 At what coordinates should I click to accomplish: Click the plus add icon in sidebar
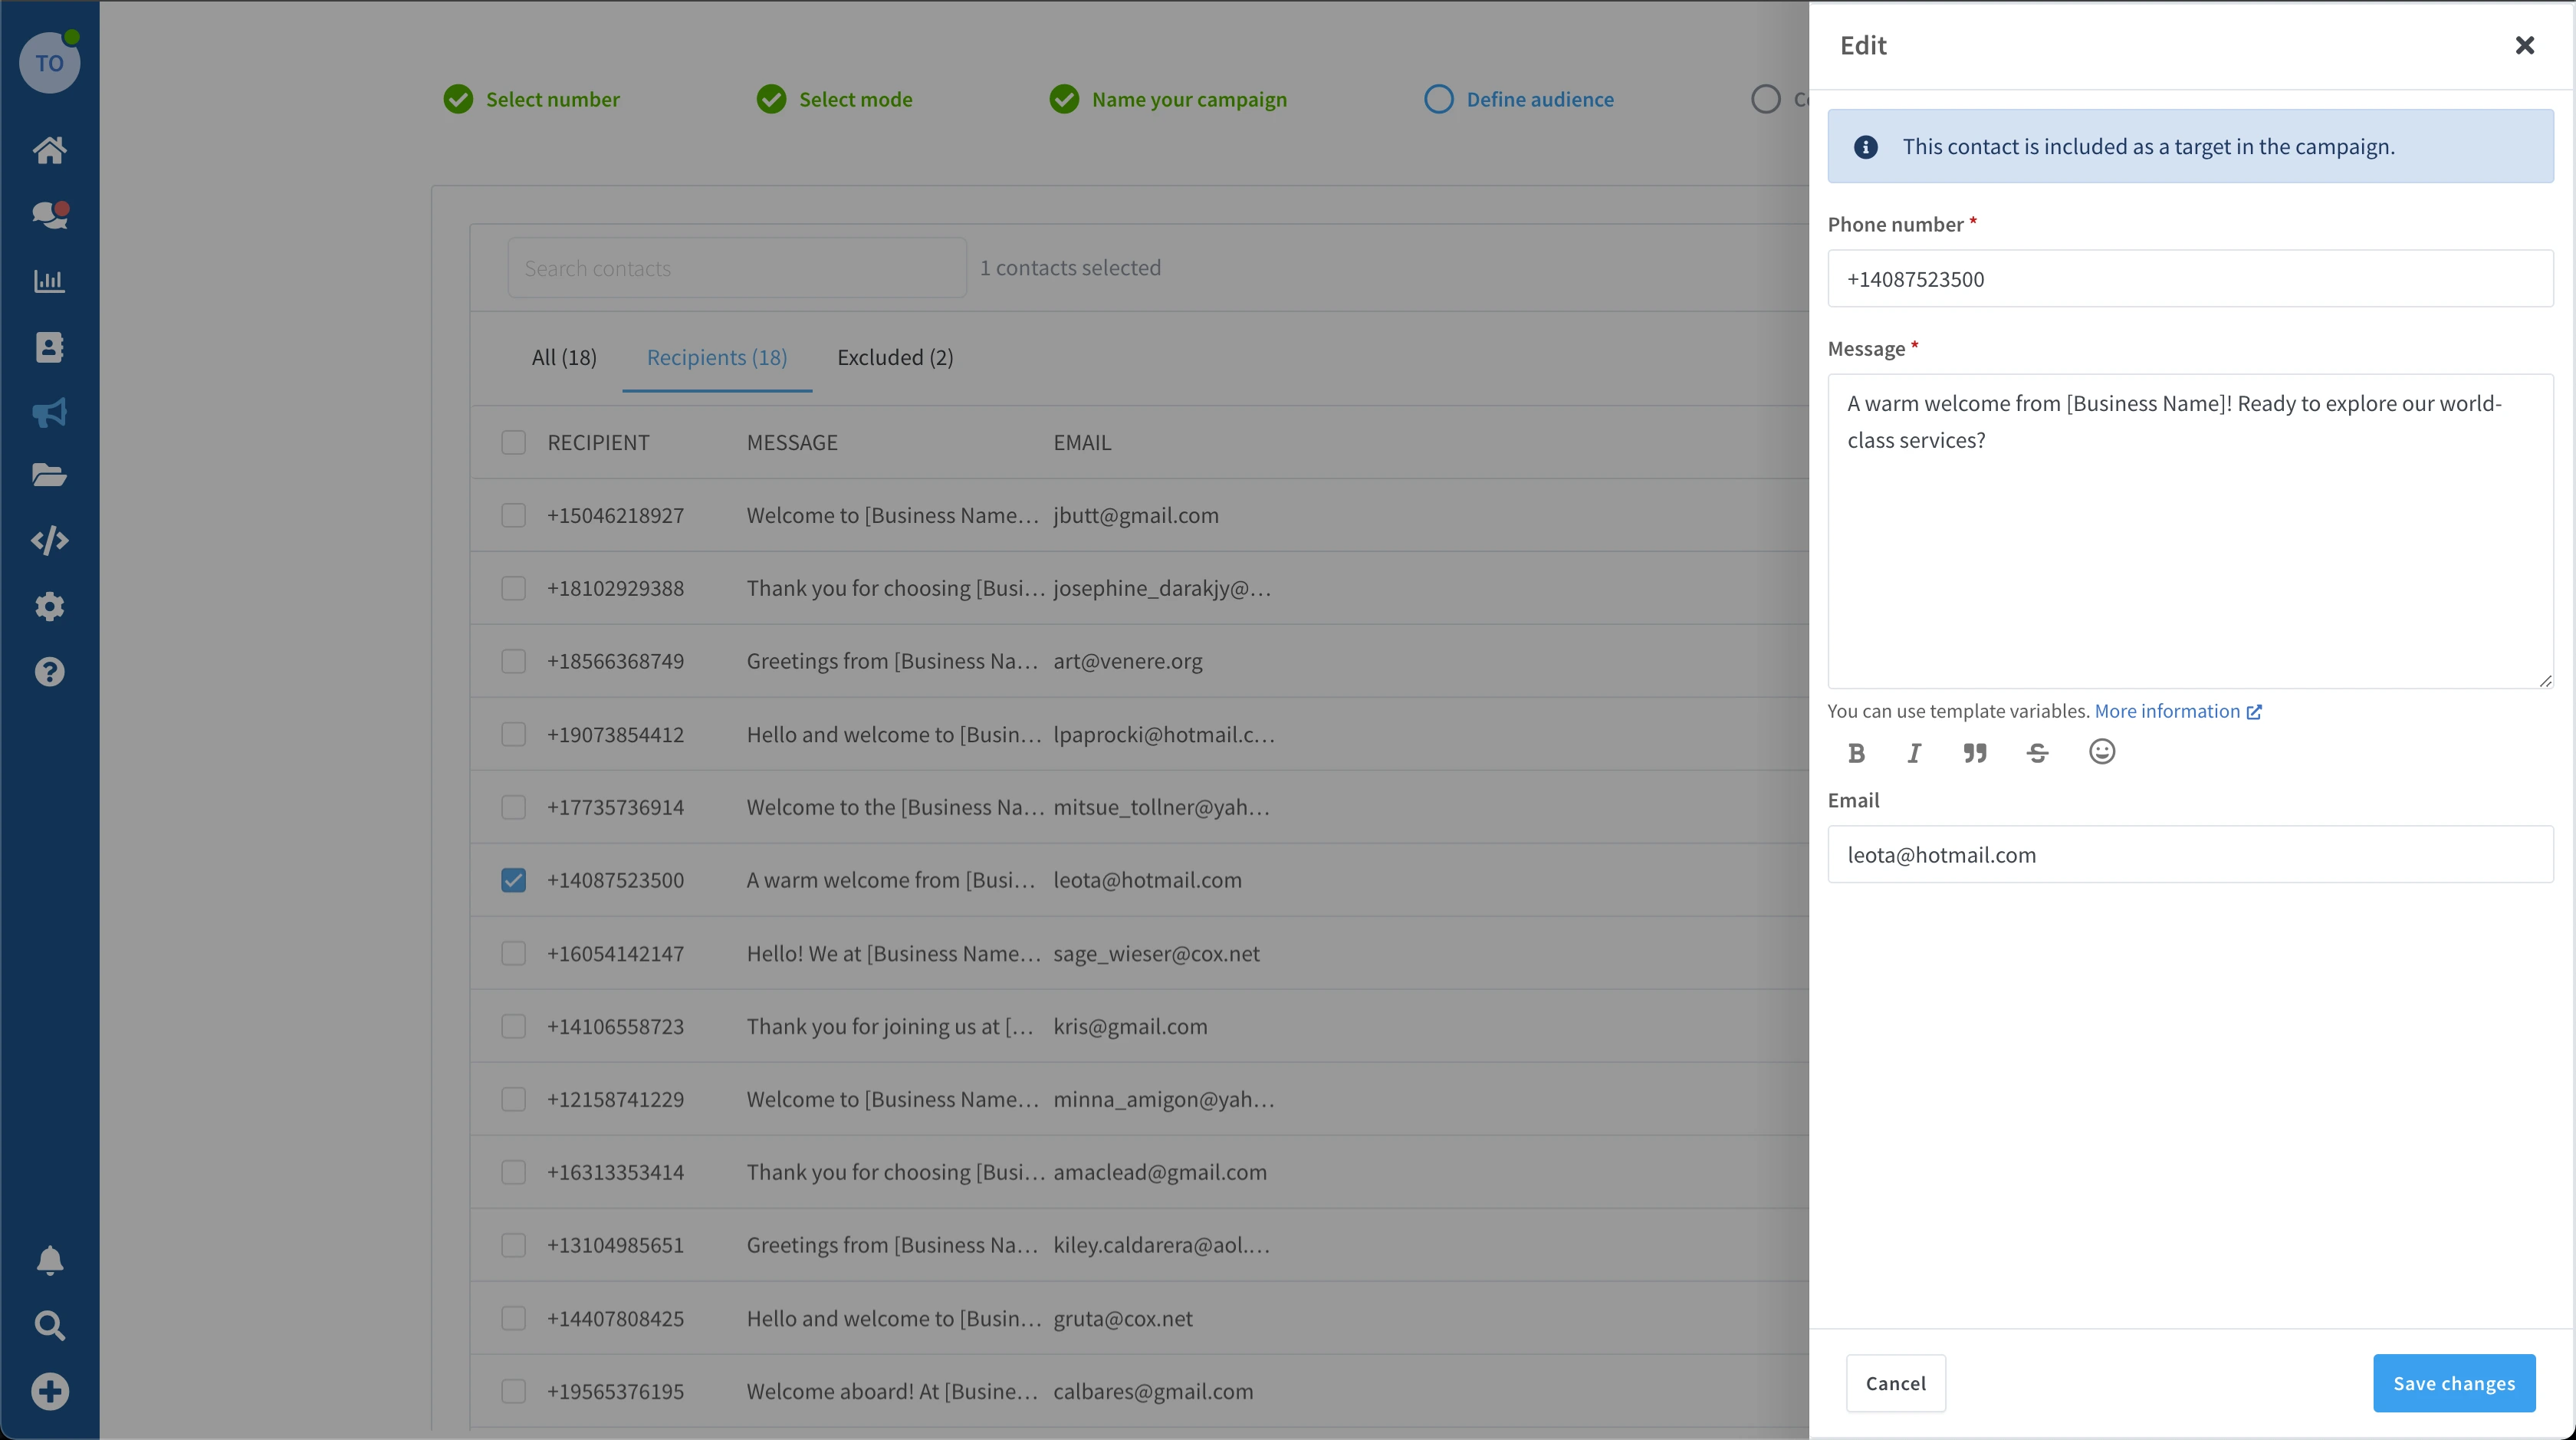[x=49, y=1391]
